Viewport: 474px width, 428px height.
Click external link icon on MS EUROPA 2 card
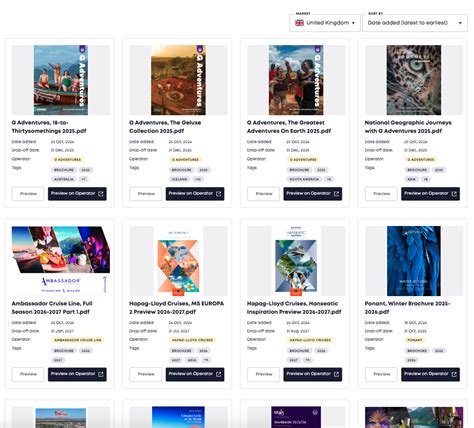pyautogui.click(x=219, y=374)
